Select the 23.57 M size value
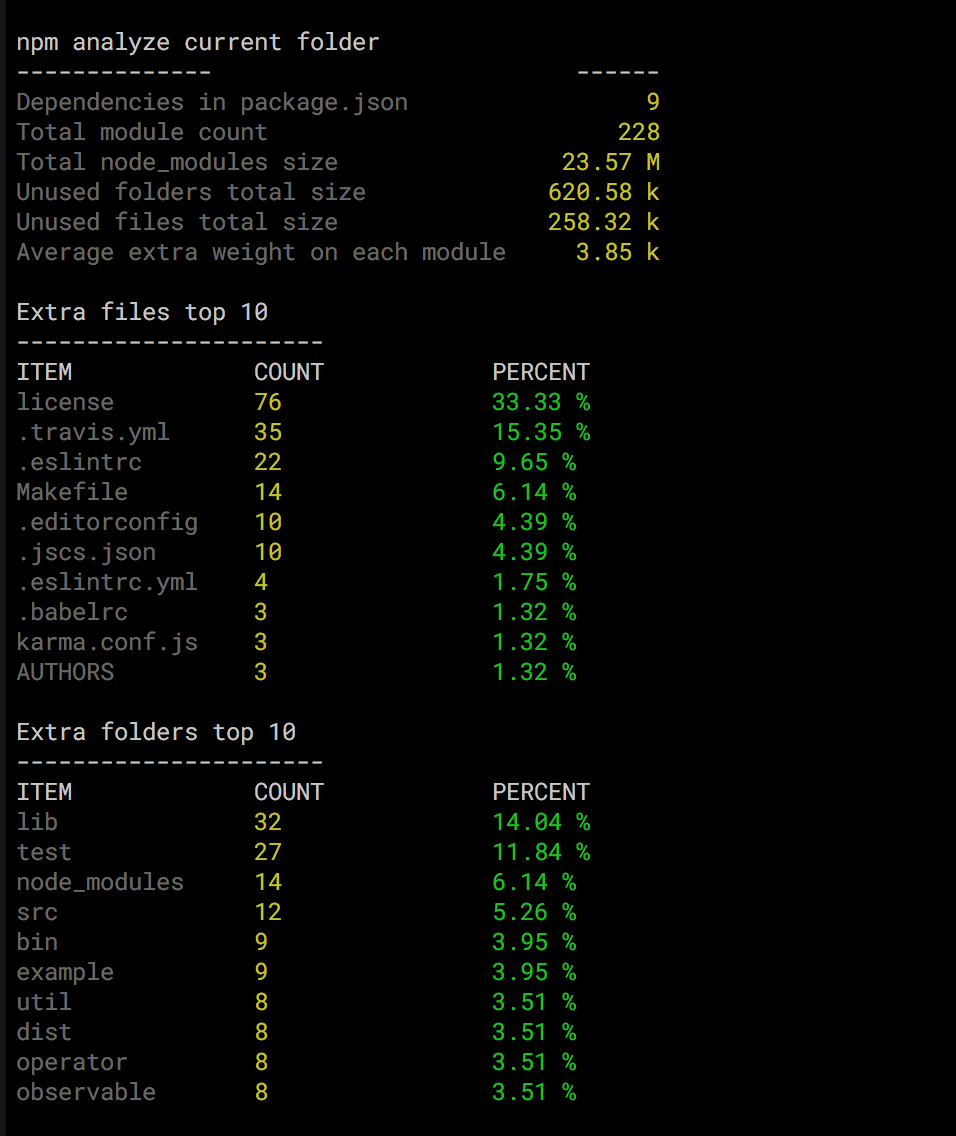 pyautogui.click(x=611, y=162)
